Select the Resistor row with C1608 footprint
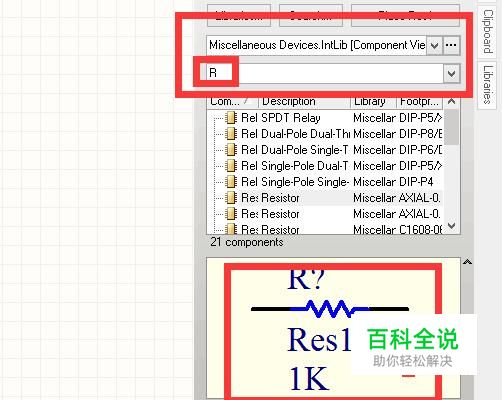 [x=325, y=229]
